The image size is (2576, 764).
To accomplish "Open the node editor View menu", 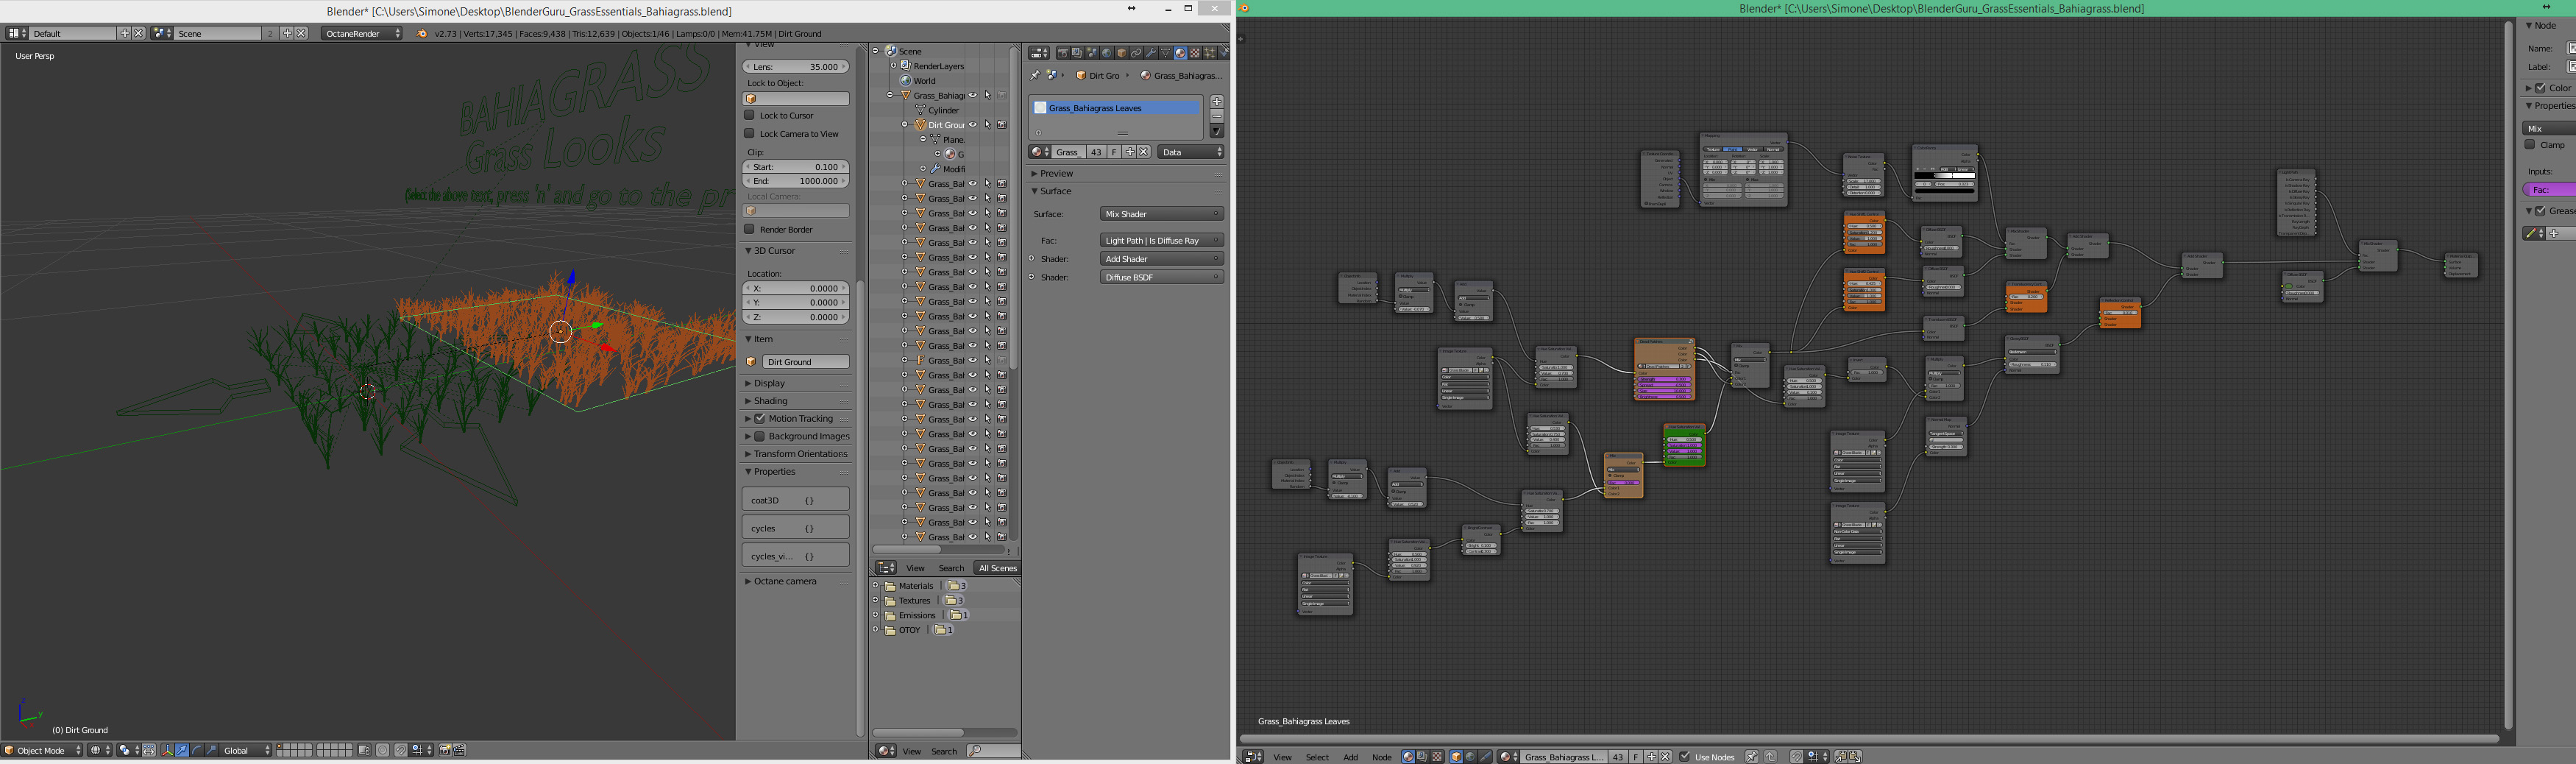I will 1282,757.
